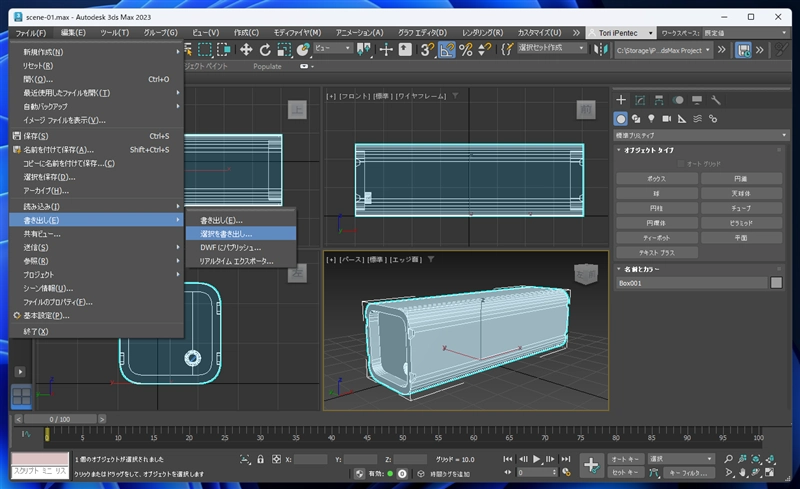Screen dimensions: 800x489
Task: Select Helpers category icon
Action: coord(682,119)
